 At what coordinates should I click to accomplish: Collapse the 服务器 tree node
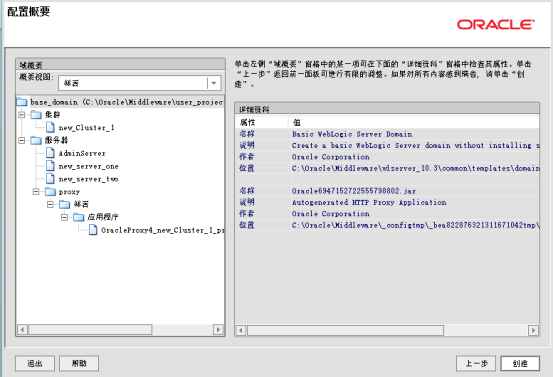[22, 140]
